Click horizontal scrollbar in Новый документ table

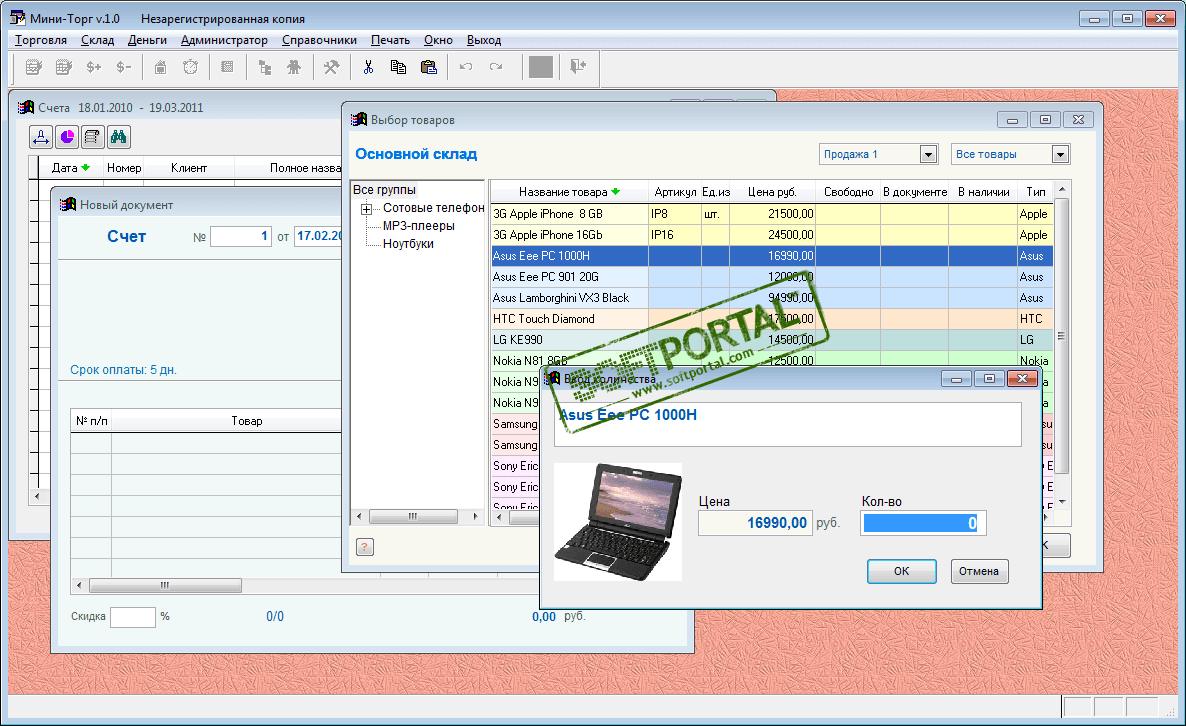pyautogui.click(x=165, y=585)
